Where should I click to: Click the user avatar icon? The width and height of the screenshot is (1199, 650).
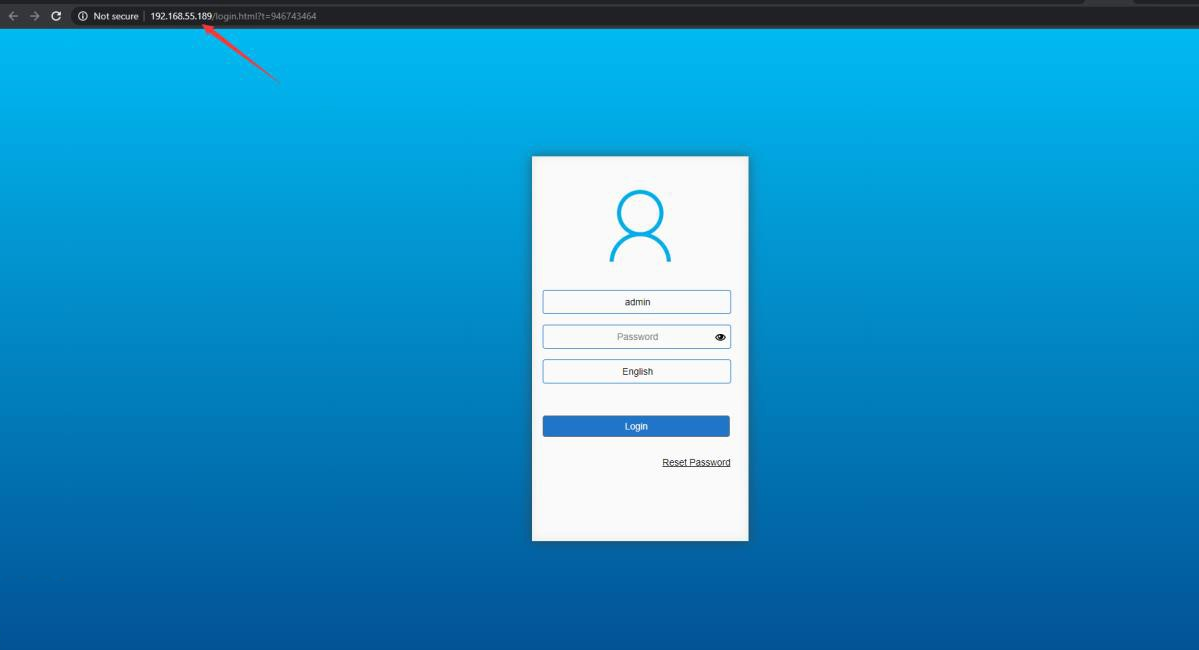640,226
